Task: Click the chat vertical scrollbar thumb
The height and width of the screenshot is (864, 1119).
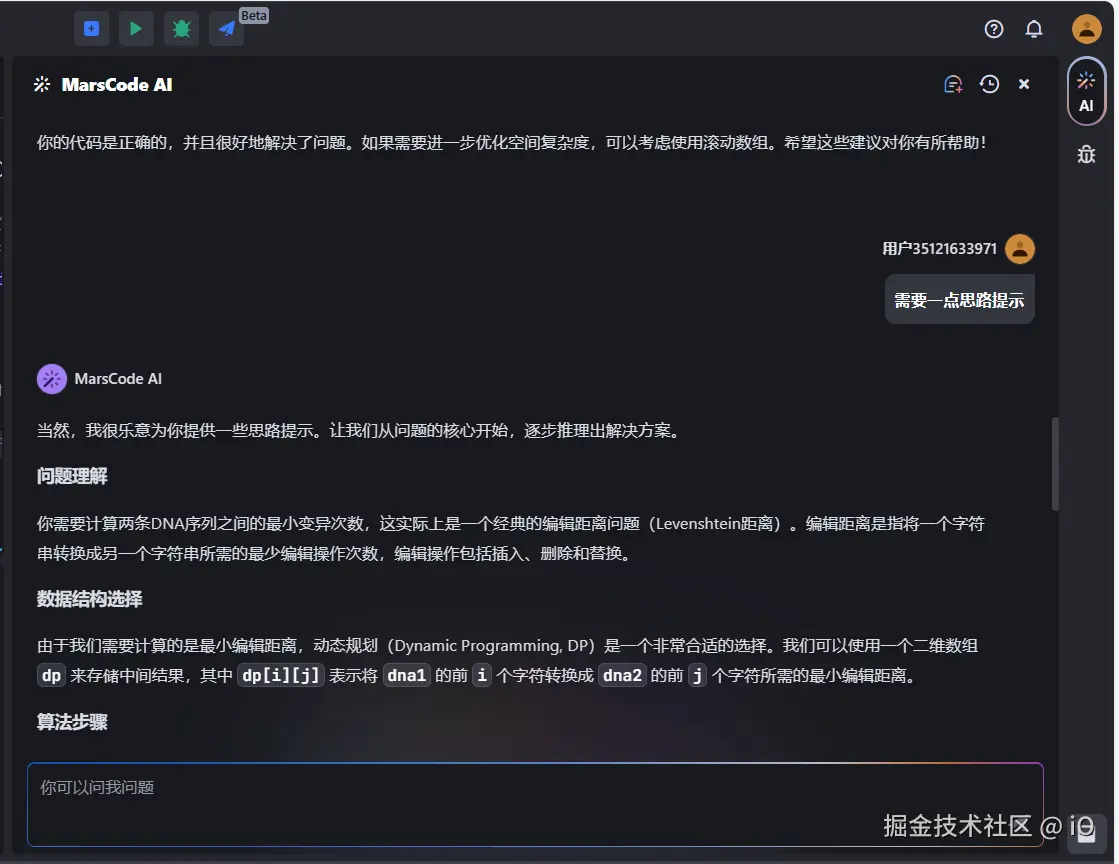Action: point(1054,464)
